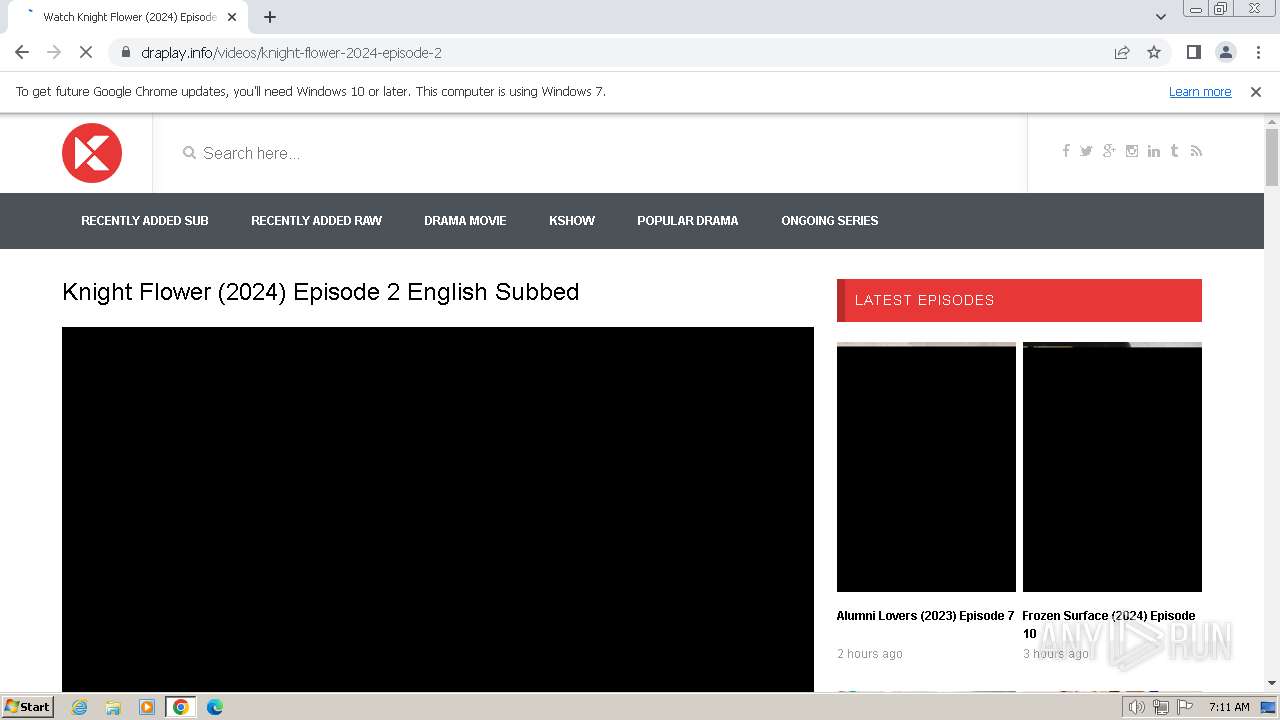Screen dimensions: 1280x720
Task: Open the Chrome side panel
Action: [1193, 52]
